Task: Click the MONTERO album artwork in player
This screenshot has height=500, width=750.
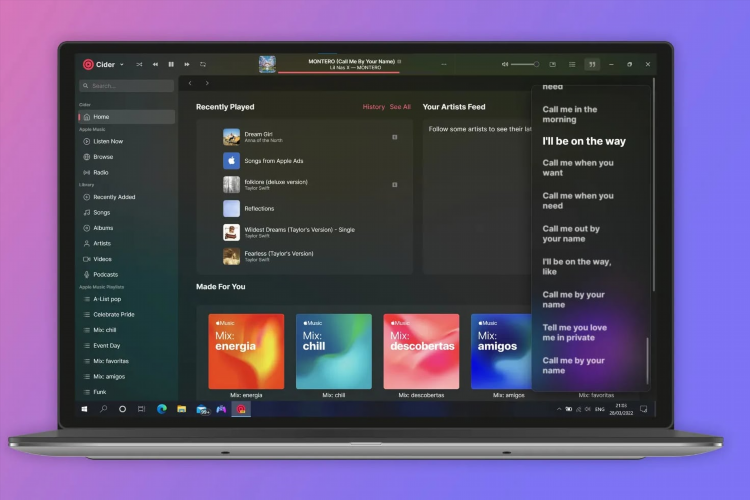Action: click(x=267, y=64)
